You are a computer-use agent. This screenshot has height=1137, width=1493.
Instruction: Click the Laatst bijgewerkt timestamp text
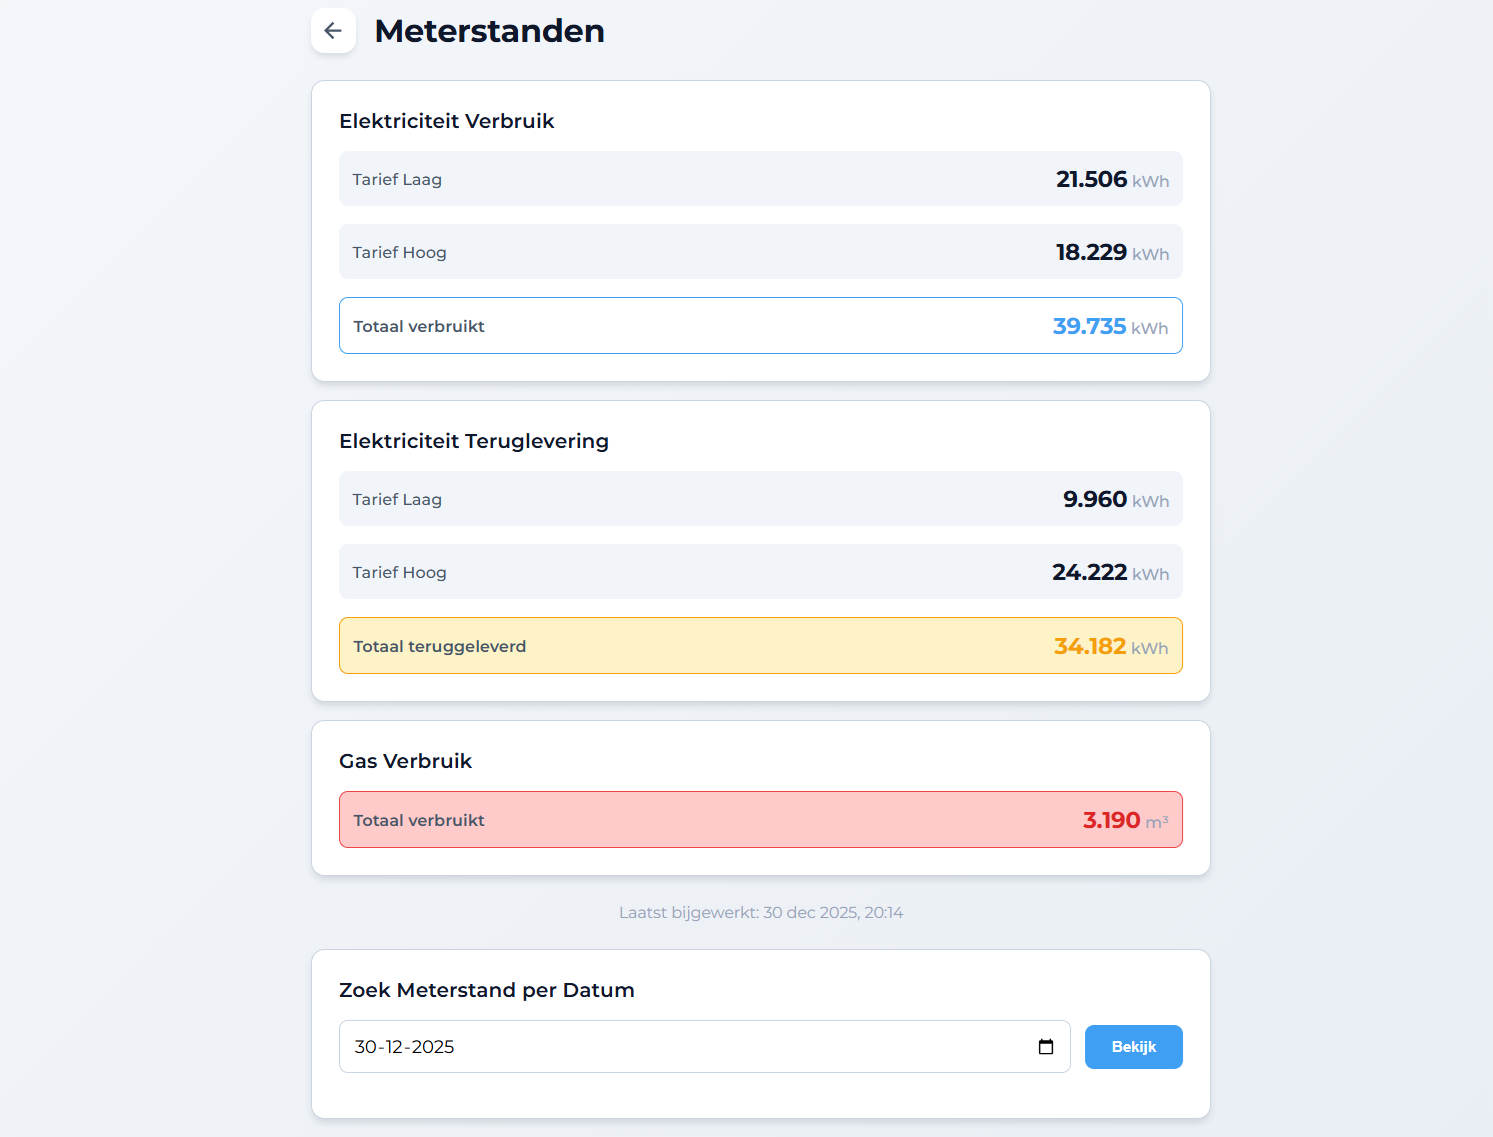tap(761, 912)
